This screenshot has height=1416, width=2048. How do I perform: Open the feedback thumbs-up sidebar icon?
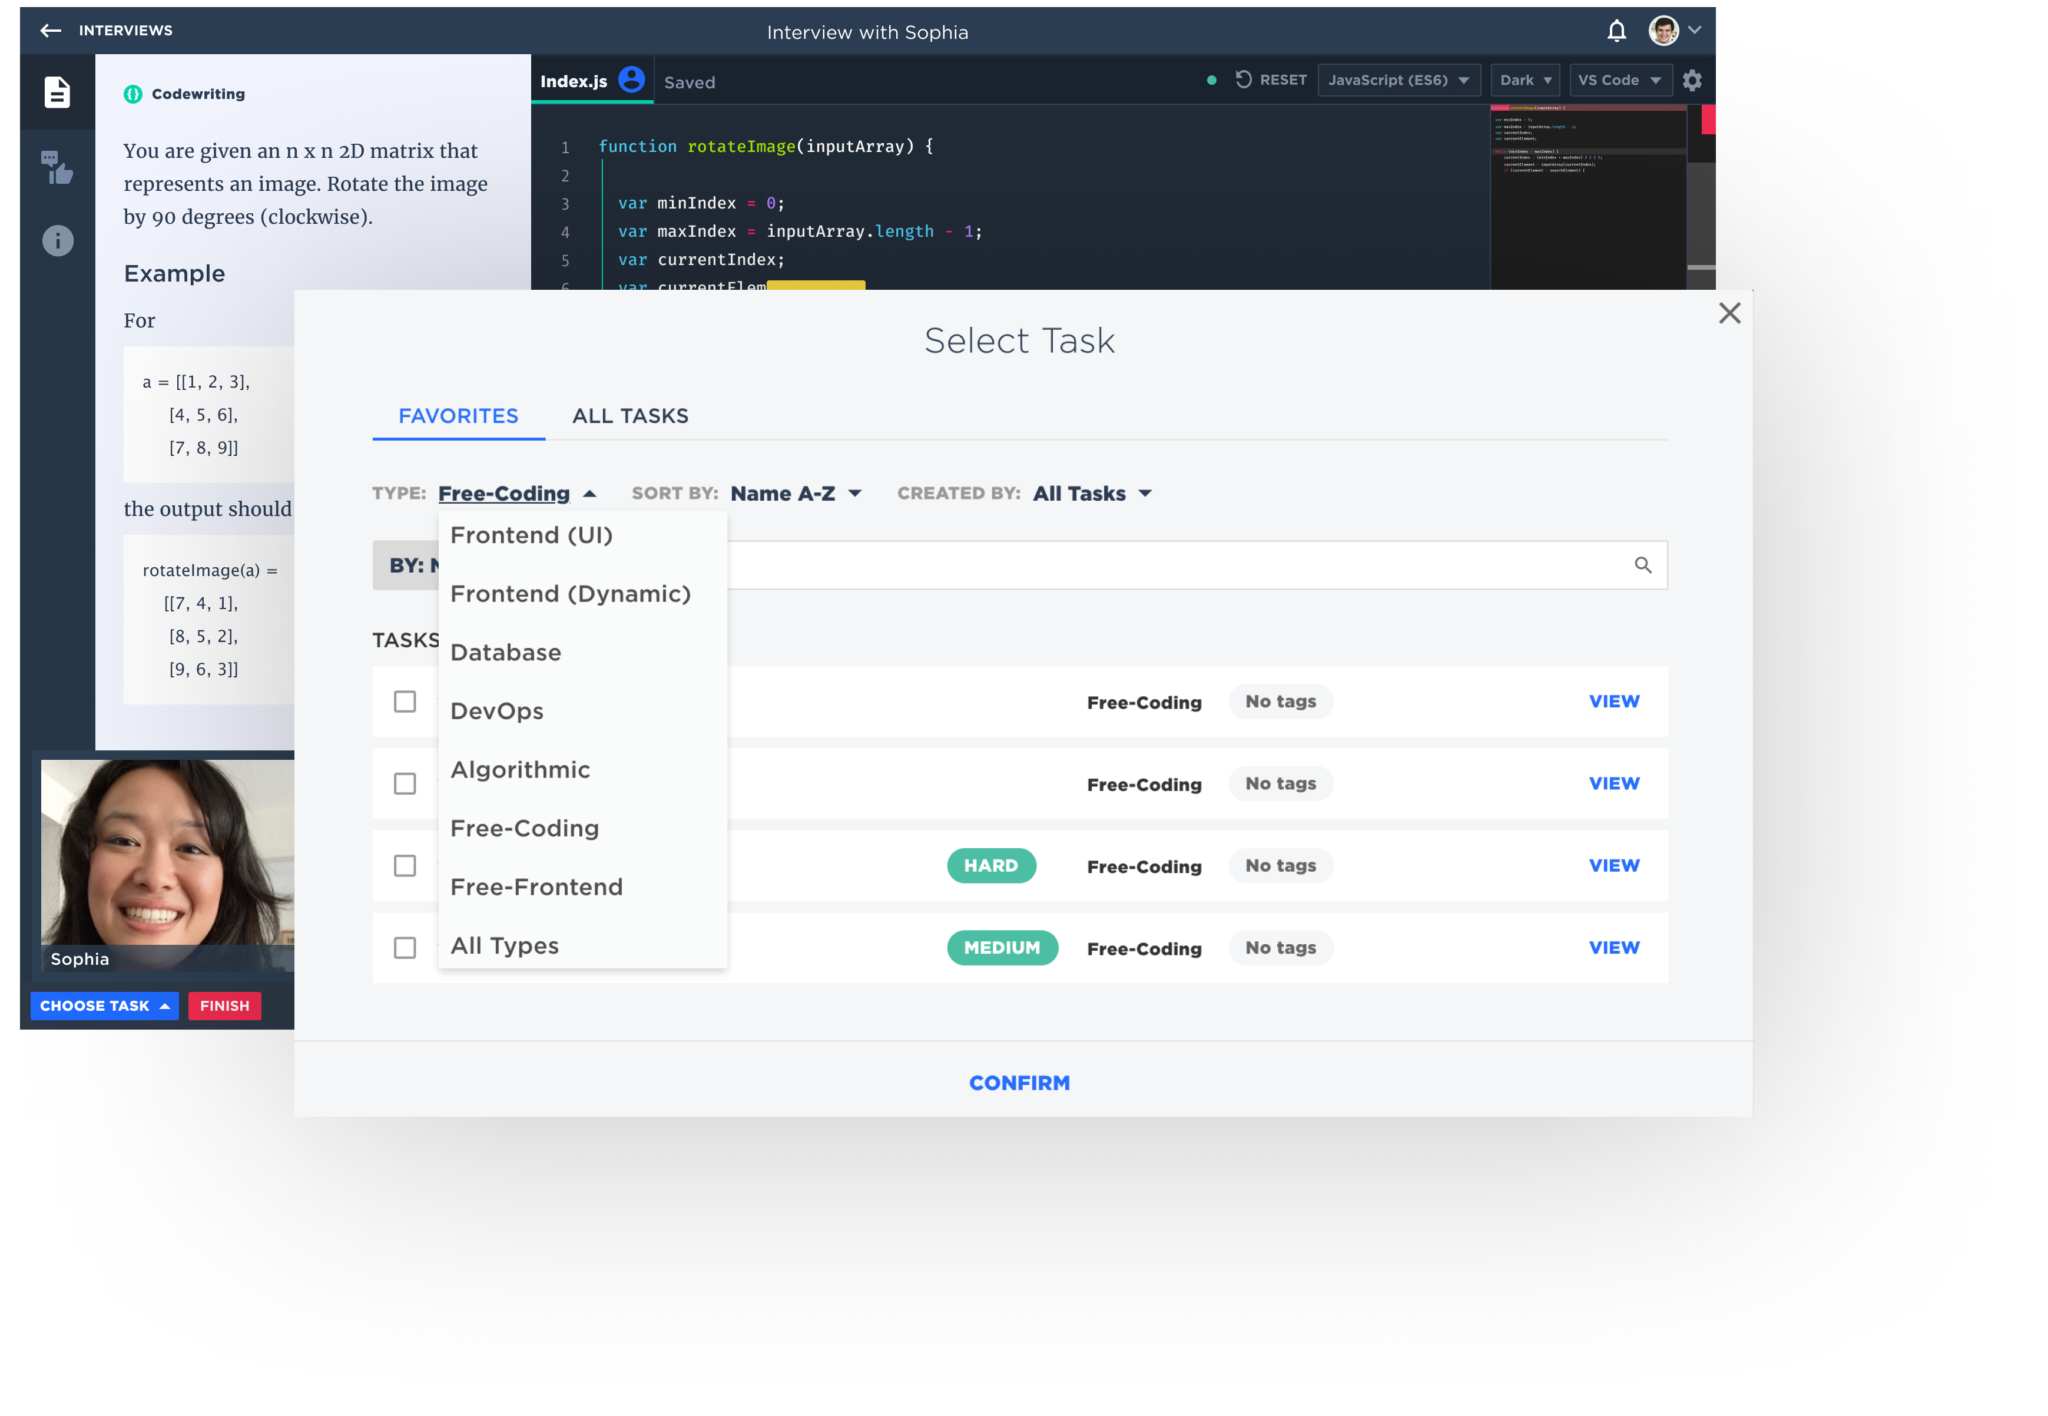pyautogui.click(x=57, y=167)
